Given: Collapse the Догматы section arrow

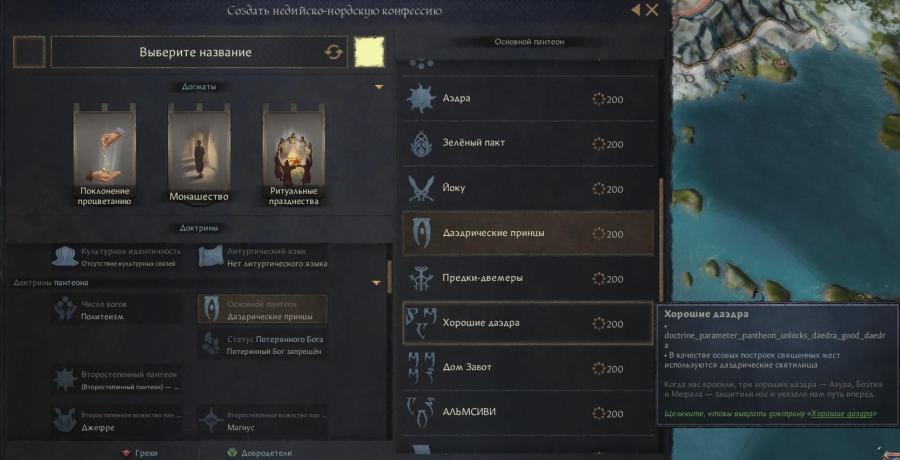Looking at the screenshot, I should [378, 87].
